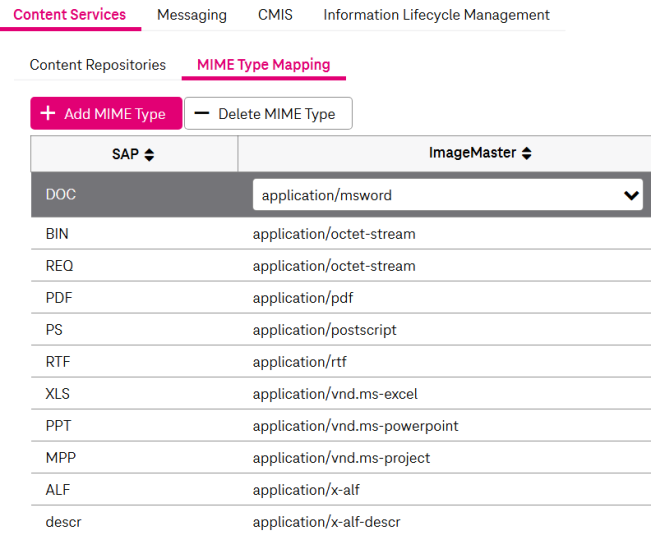The image size is (651, 535).
Task: Go to the CMIS tab
Action: (x=275, y=15)
